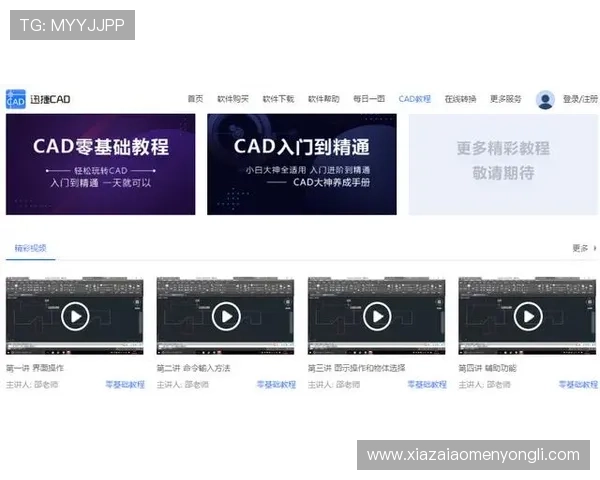
Task: Open the 软件帮助 menu item
Action: point(324,99)
